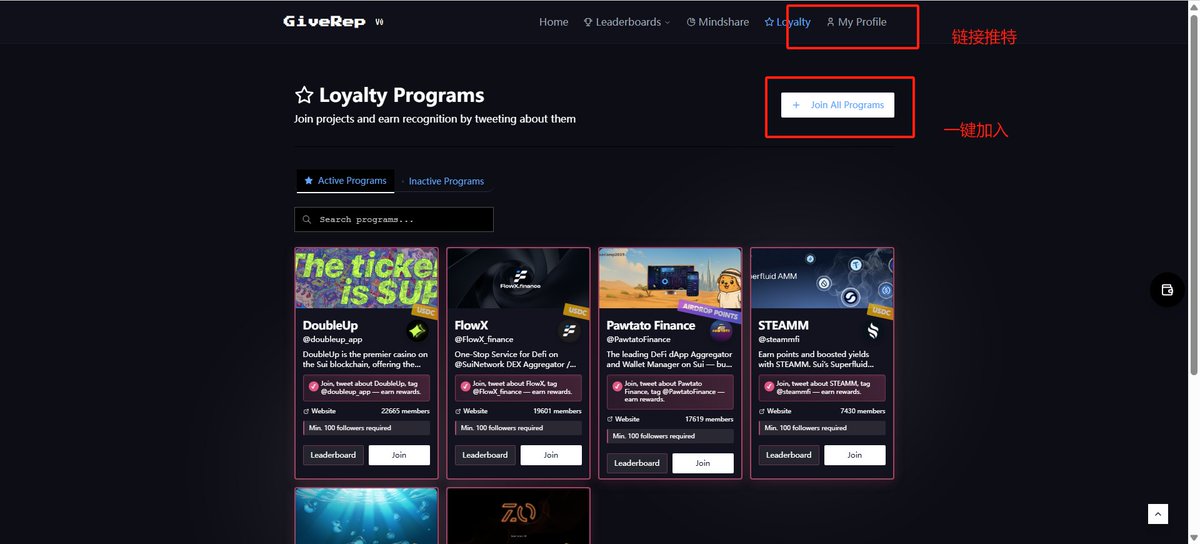Focus the Search programs field

coord(394,219)
